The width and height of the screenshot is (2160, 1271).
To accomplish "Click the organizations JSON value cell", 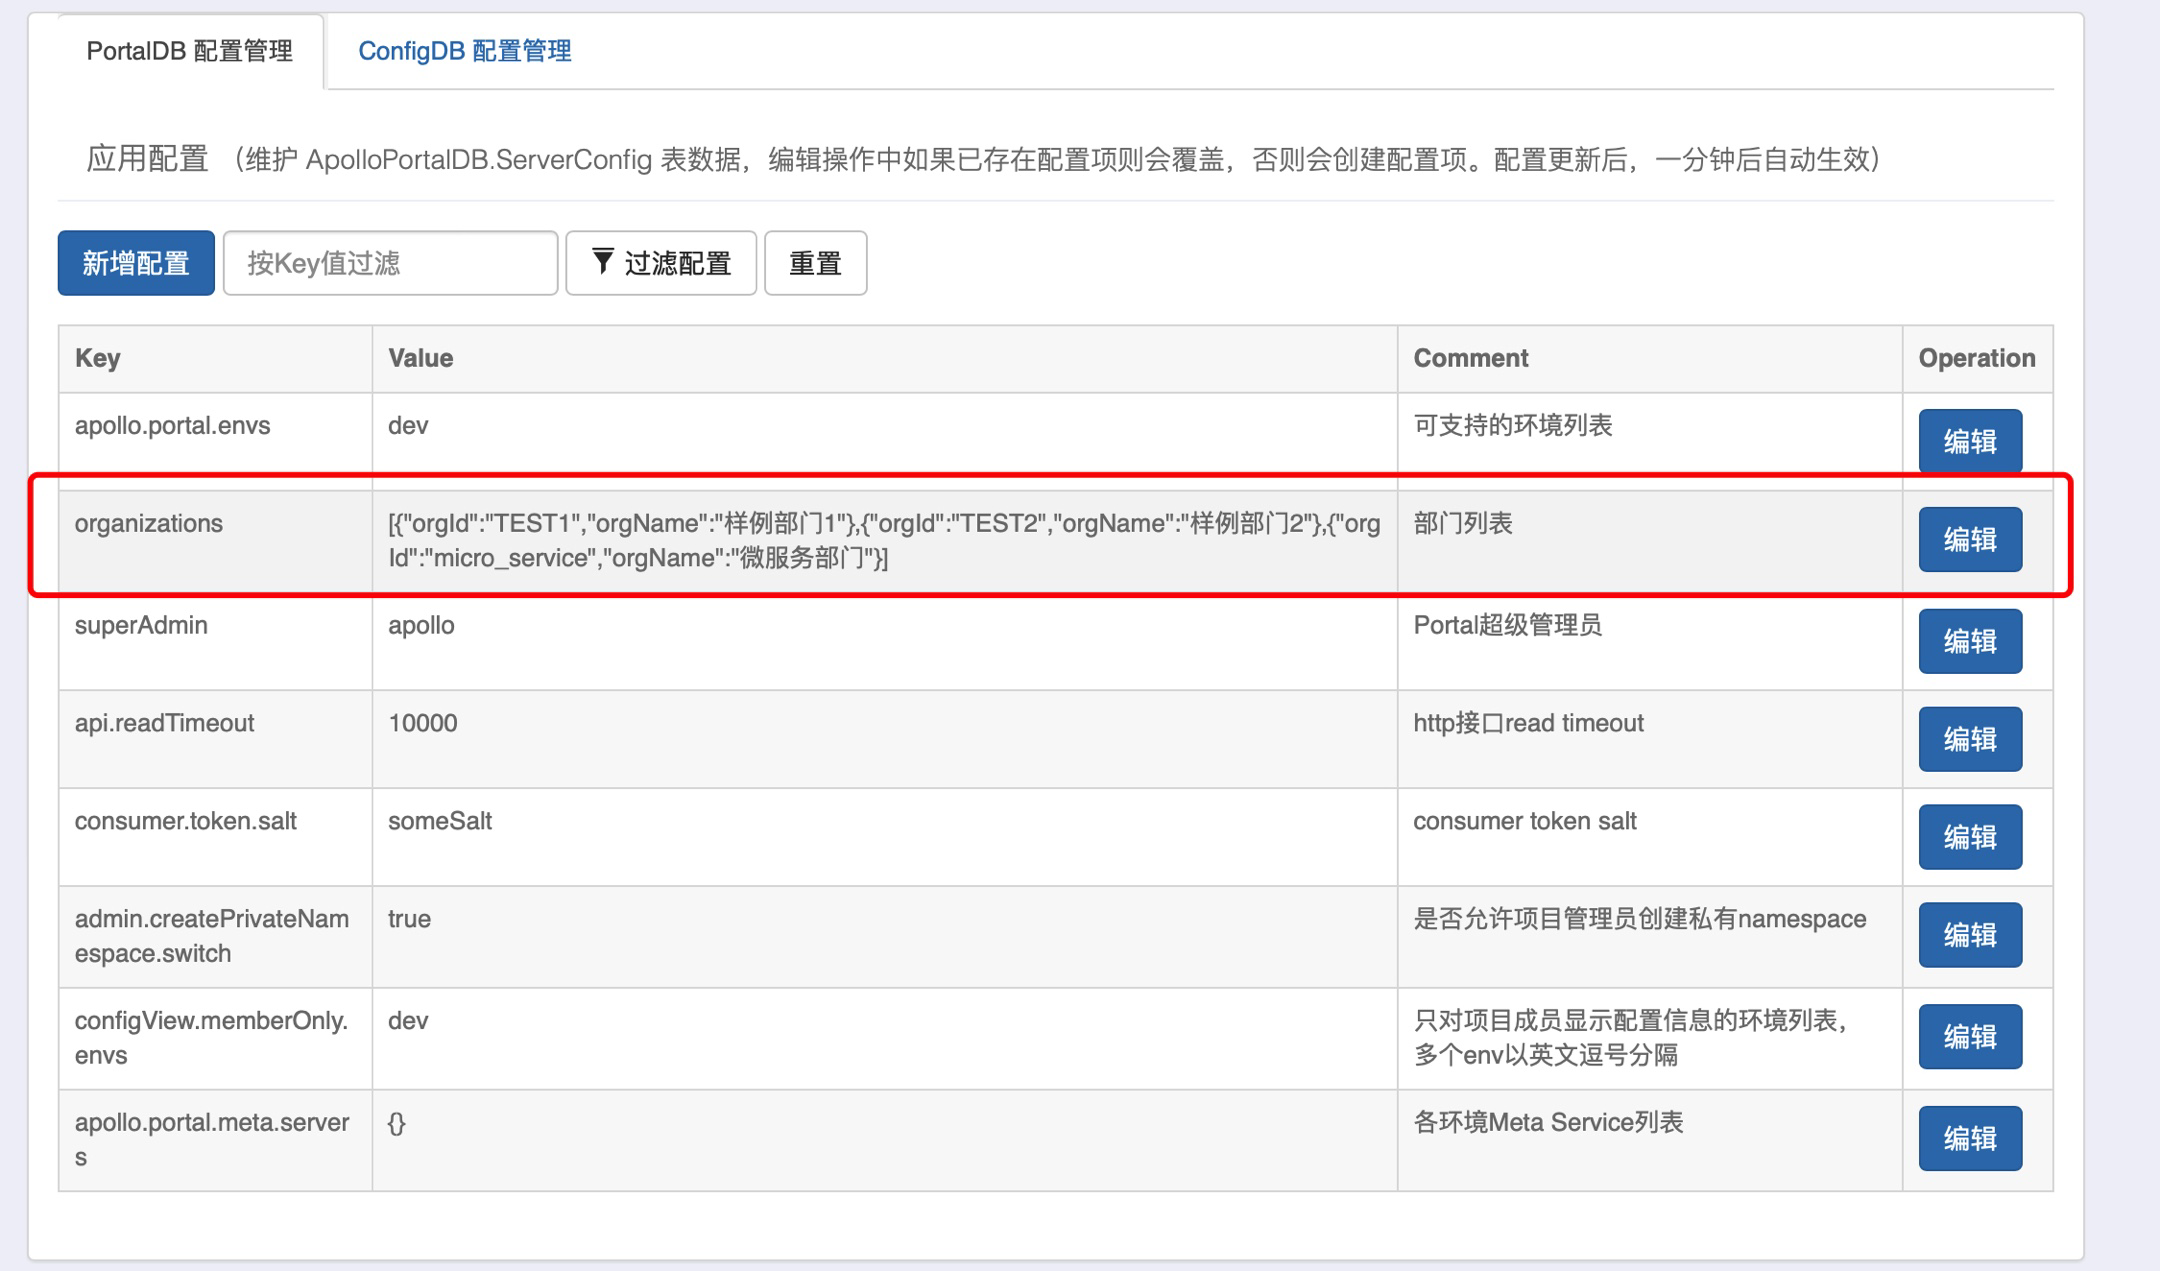I will pos(883,540).
